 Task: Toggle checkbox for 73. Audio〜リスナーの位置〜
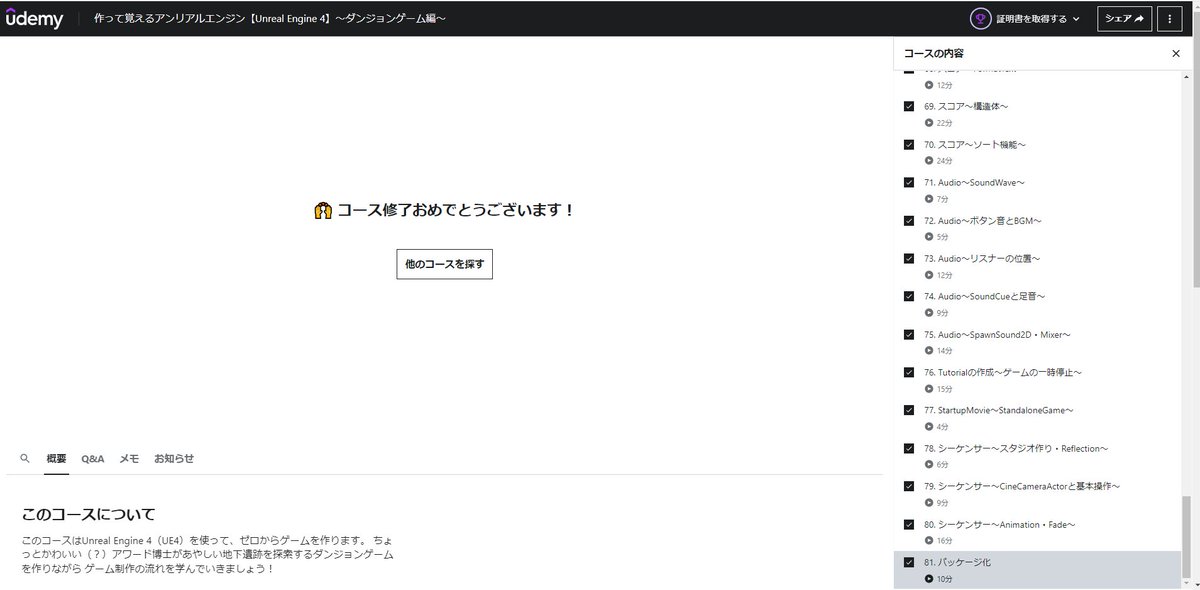click(x=909, y=258)
